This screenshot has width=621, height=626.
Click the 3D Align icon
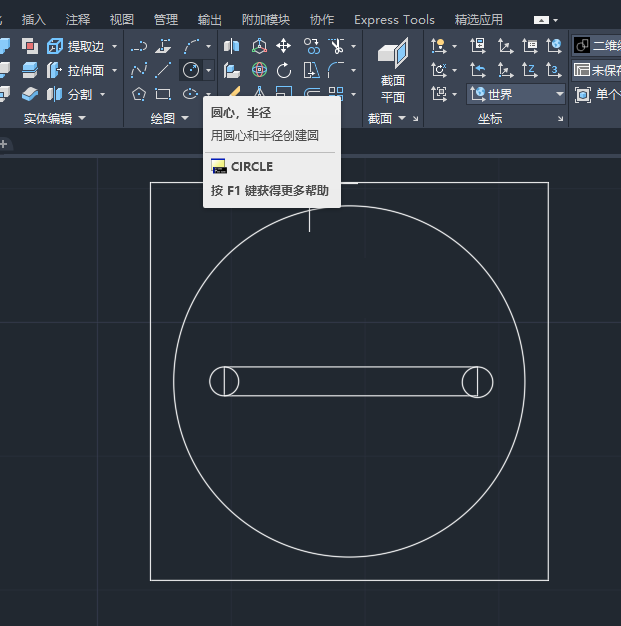(232, 71)
